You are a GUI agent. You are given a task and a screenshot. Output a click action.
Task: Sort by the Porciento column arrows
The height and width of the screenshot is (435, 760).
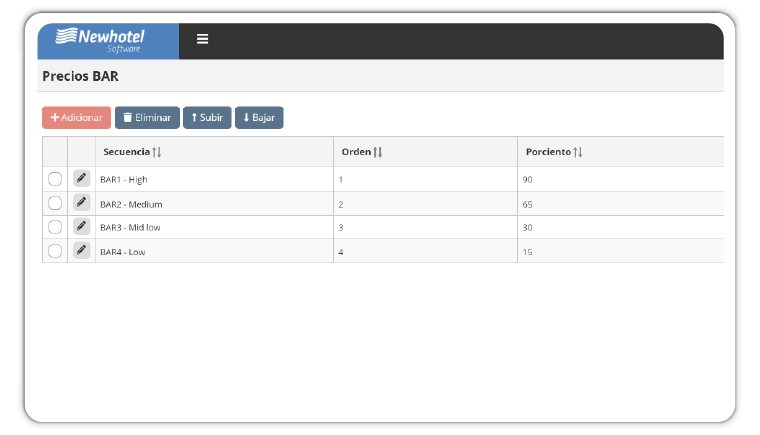[578, 152]
